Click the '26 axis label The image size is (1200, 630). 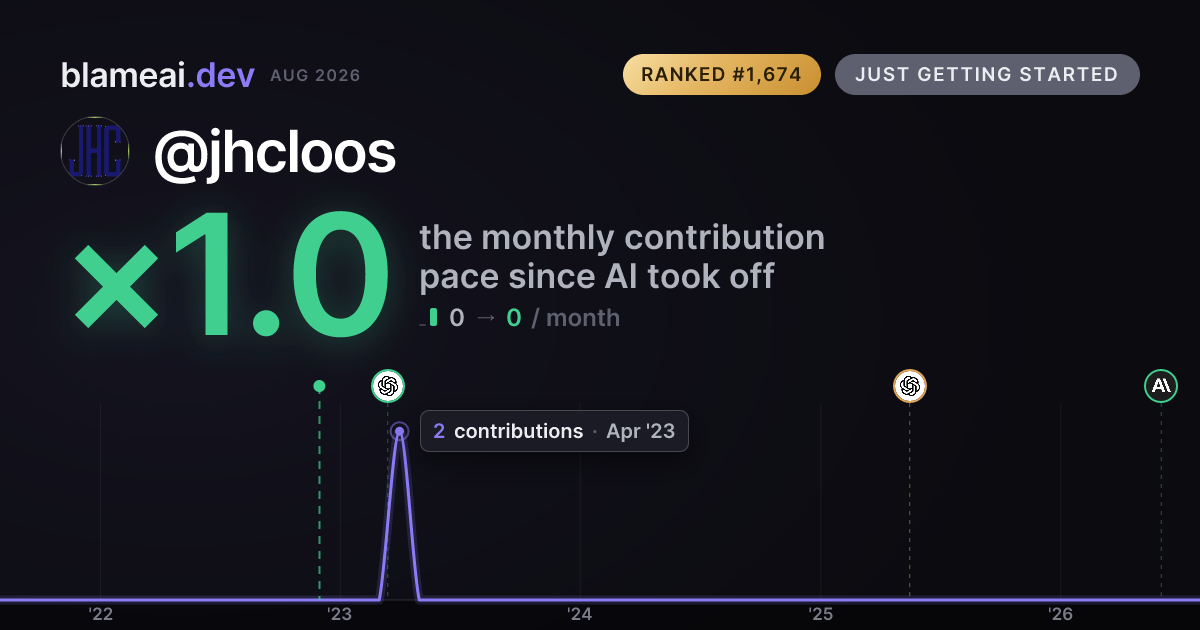(1061, 614)
